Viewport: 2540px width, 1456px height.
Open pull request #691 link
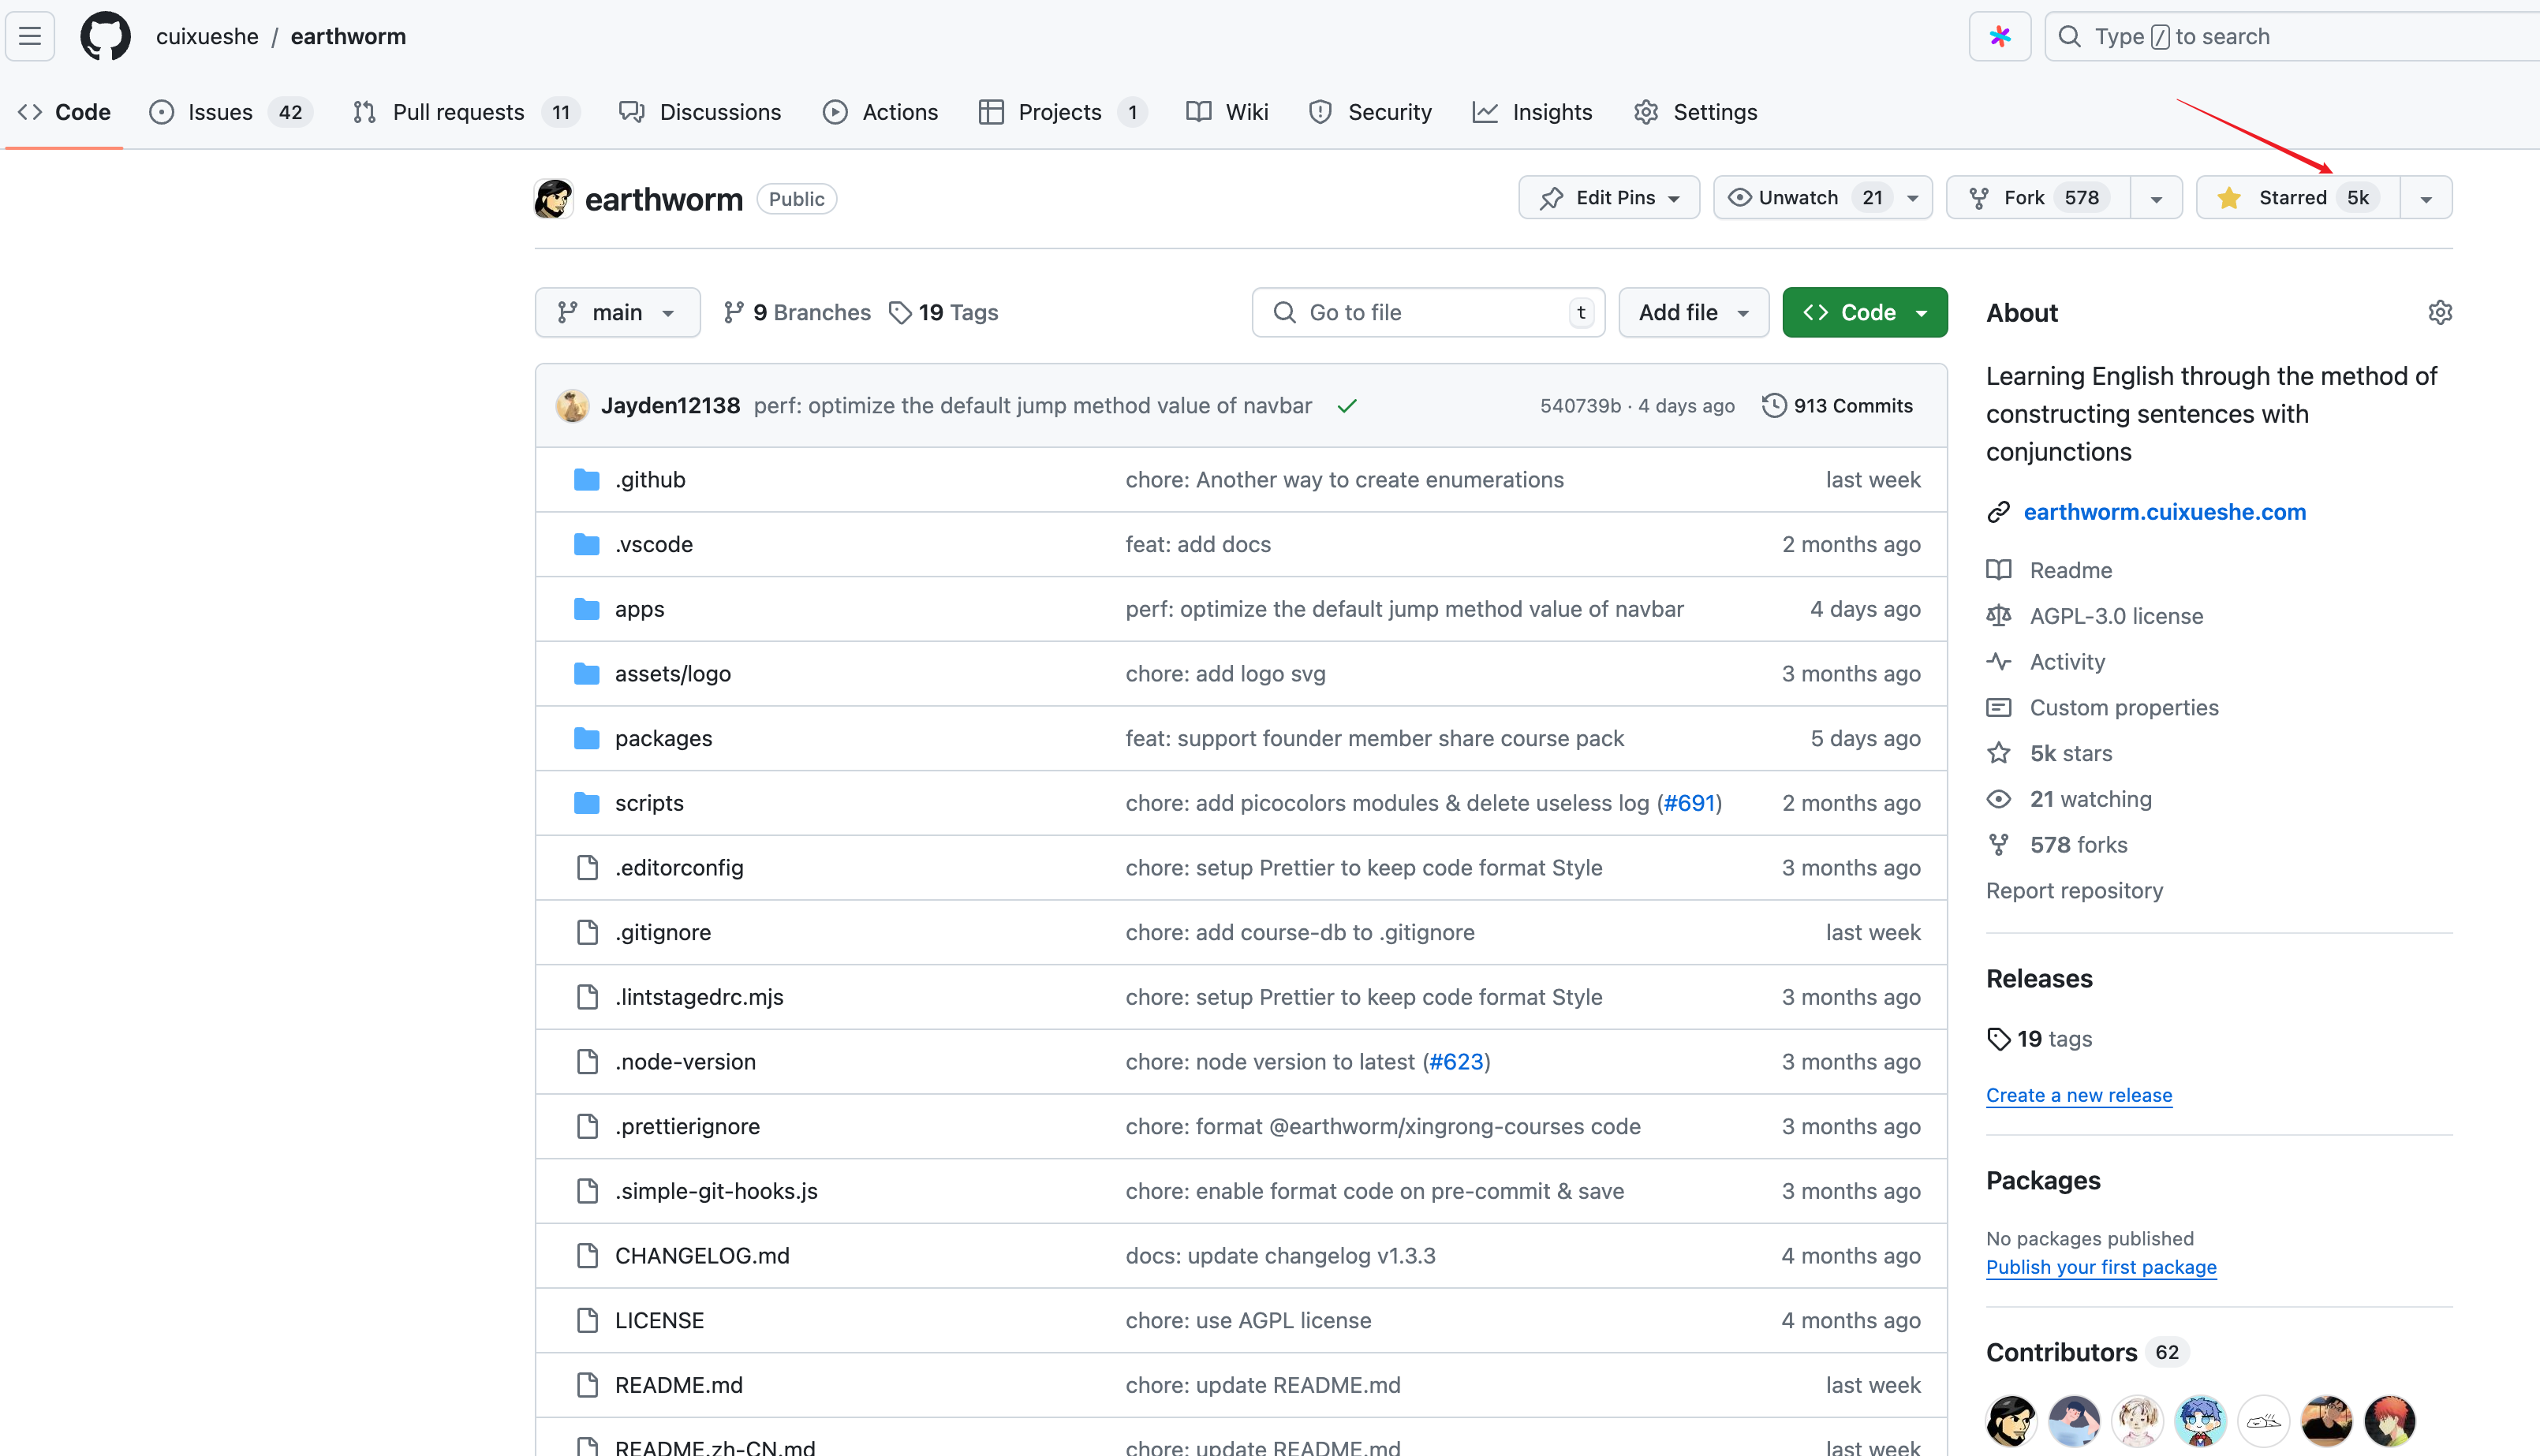[x=1689, y=803]
